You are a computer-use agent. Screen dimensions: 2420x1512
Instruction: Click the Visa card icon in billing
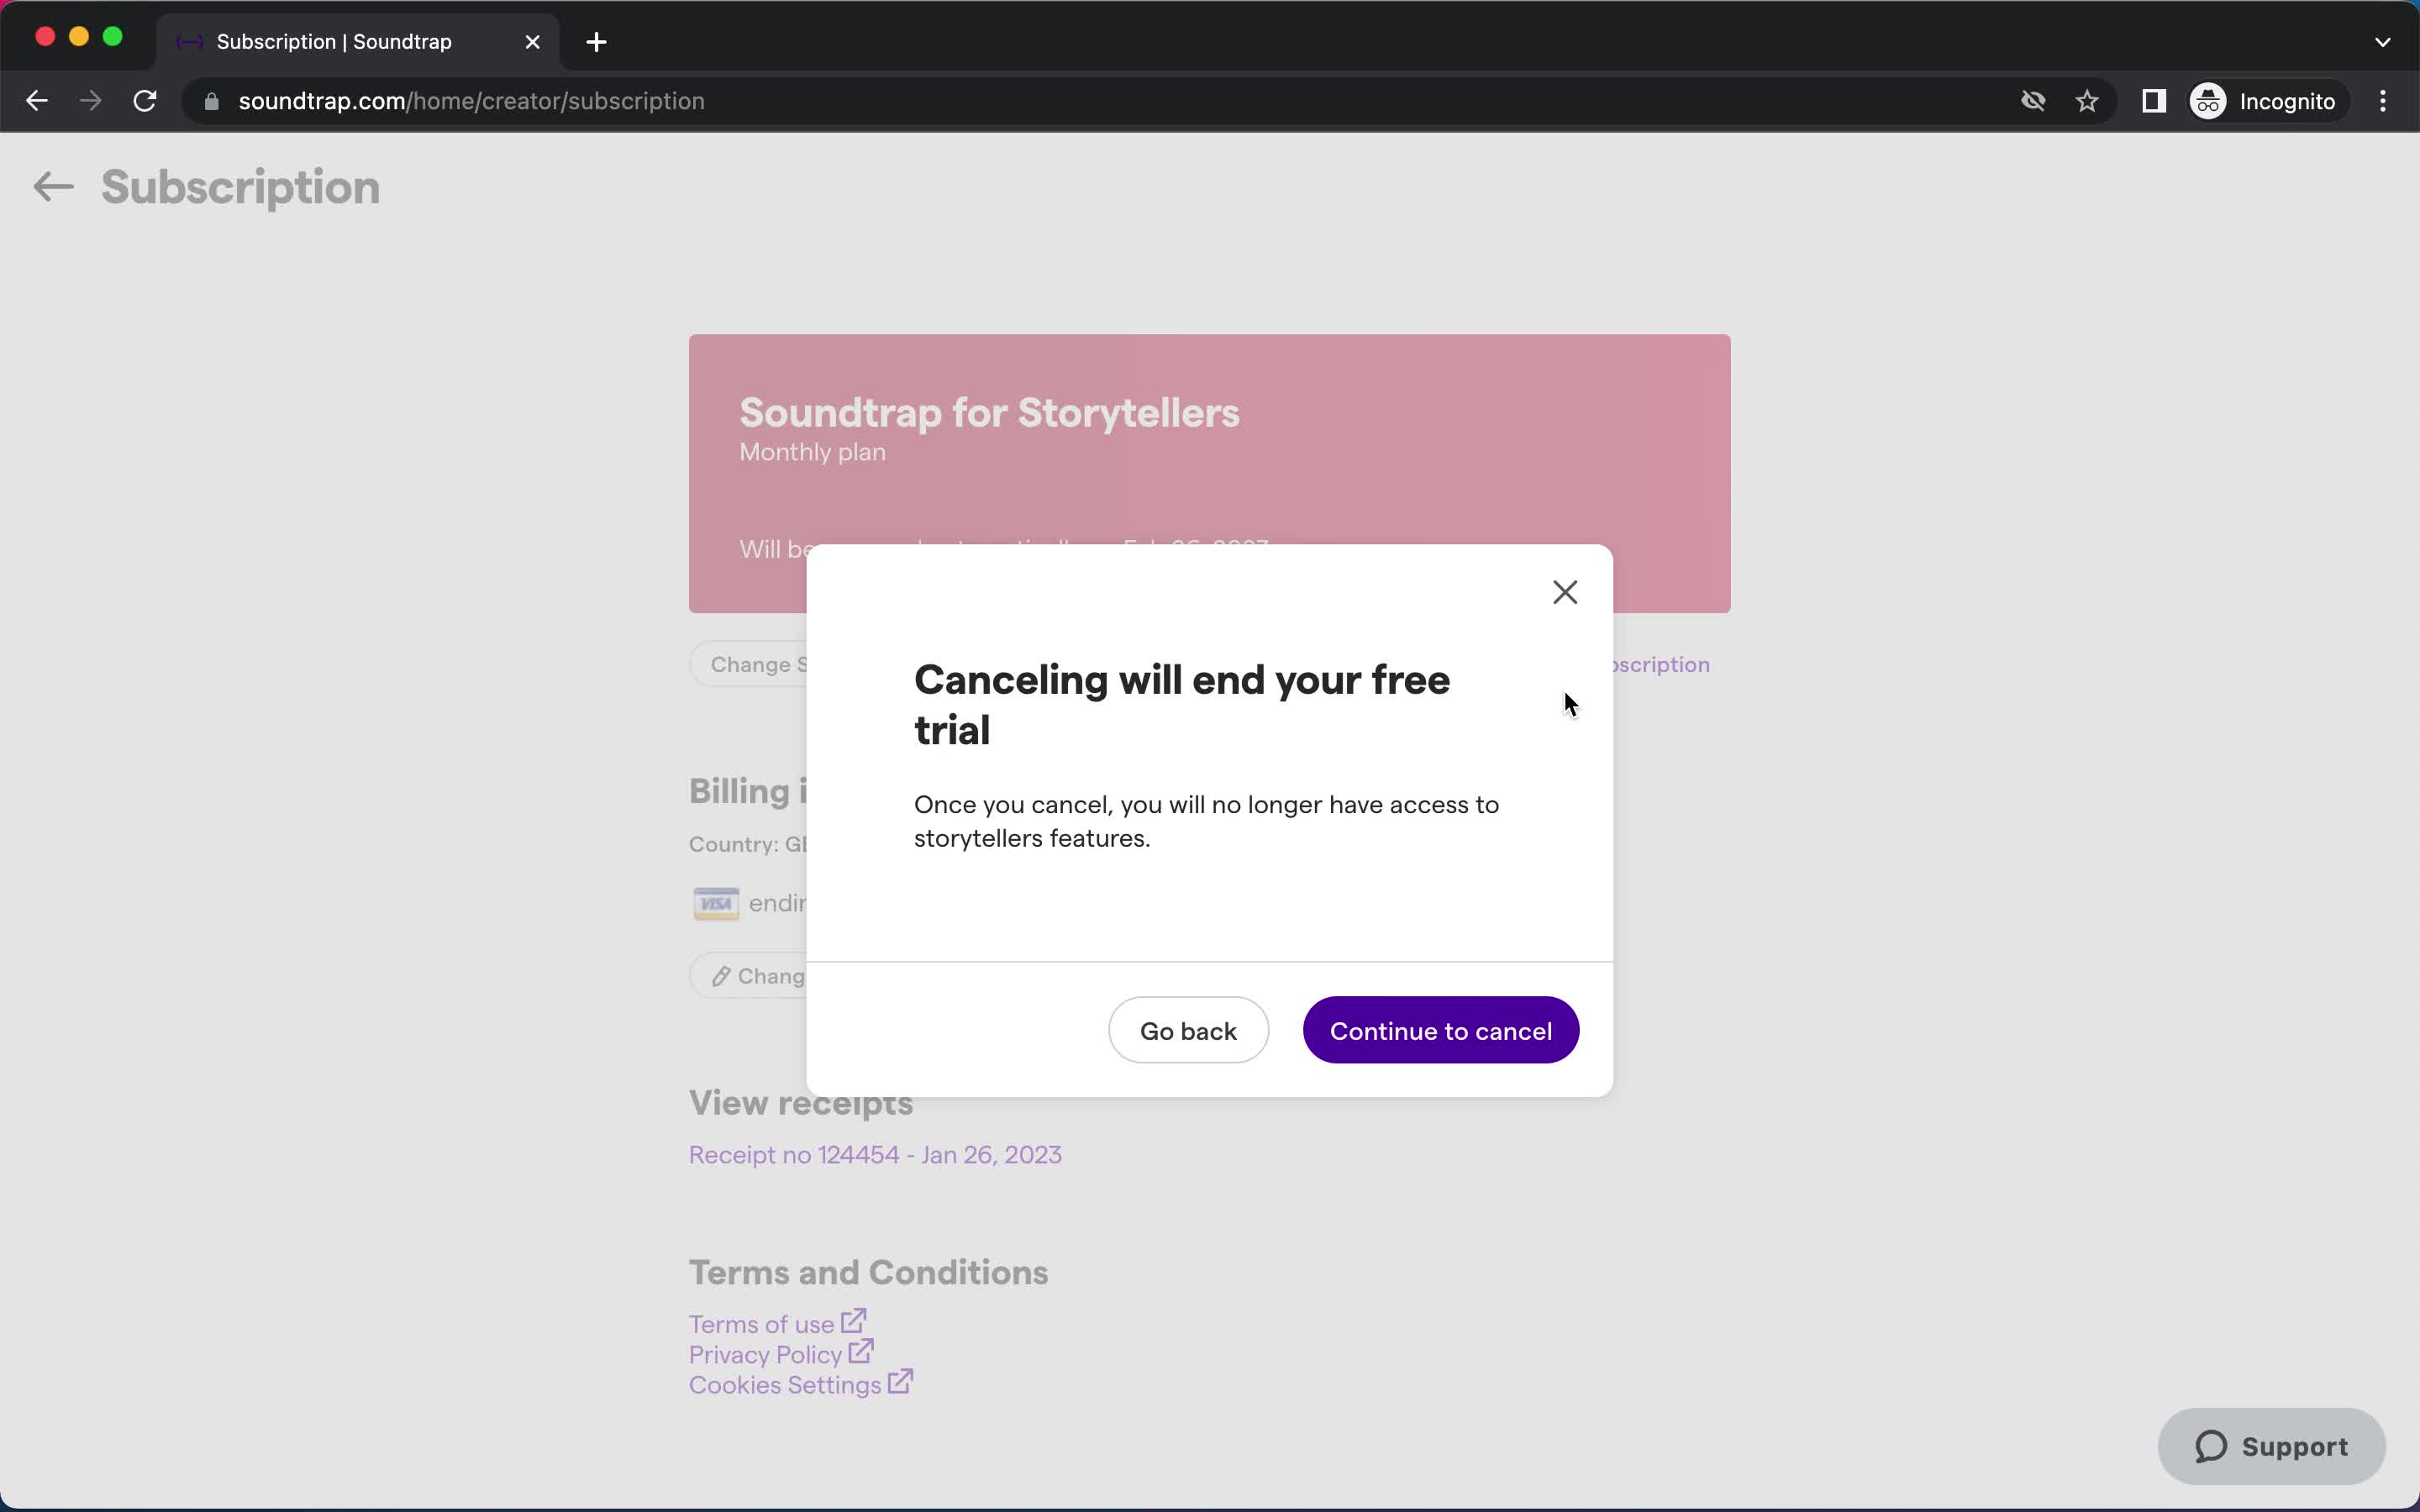(718, 902)
